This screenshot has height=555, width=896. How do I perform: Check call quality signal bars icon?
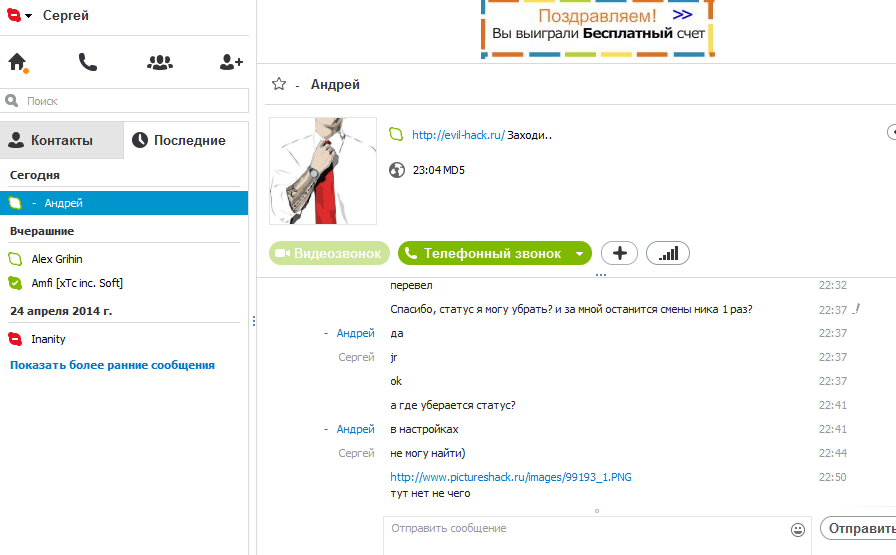(668, 254)
